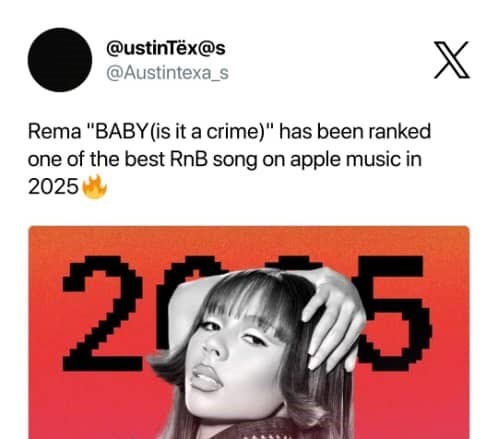Click the pixelated digit 5 in the image
The width and height of the screenshot is (497, 439).
click(x=393, y=313)
